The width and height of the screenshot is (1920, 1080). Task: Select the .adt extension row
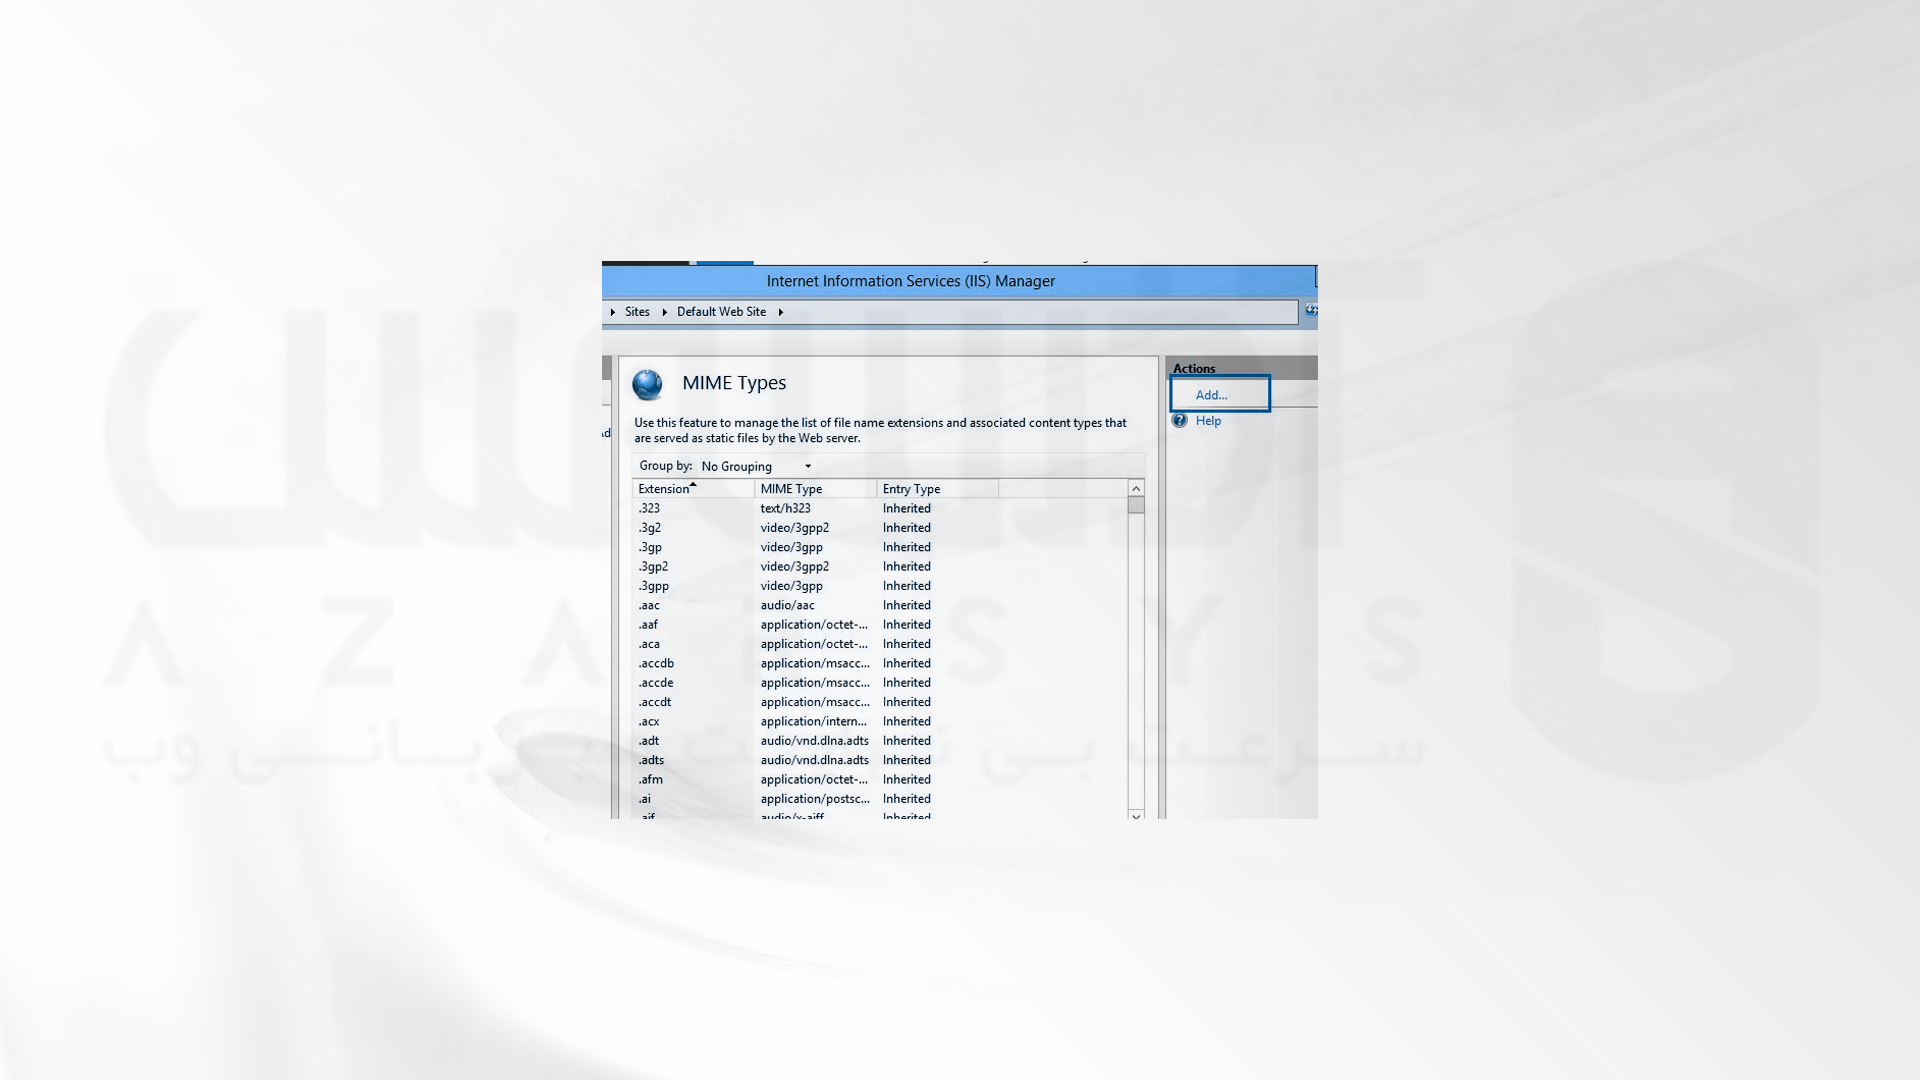(880, 741)
